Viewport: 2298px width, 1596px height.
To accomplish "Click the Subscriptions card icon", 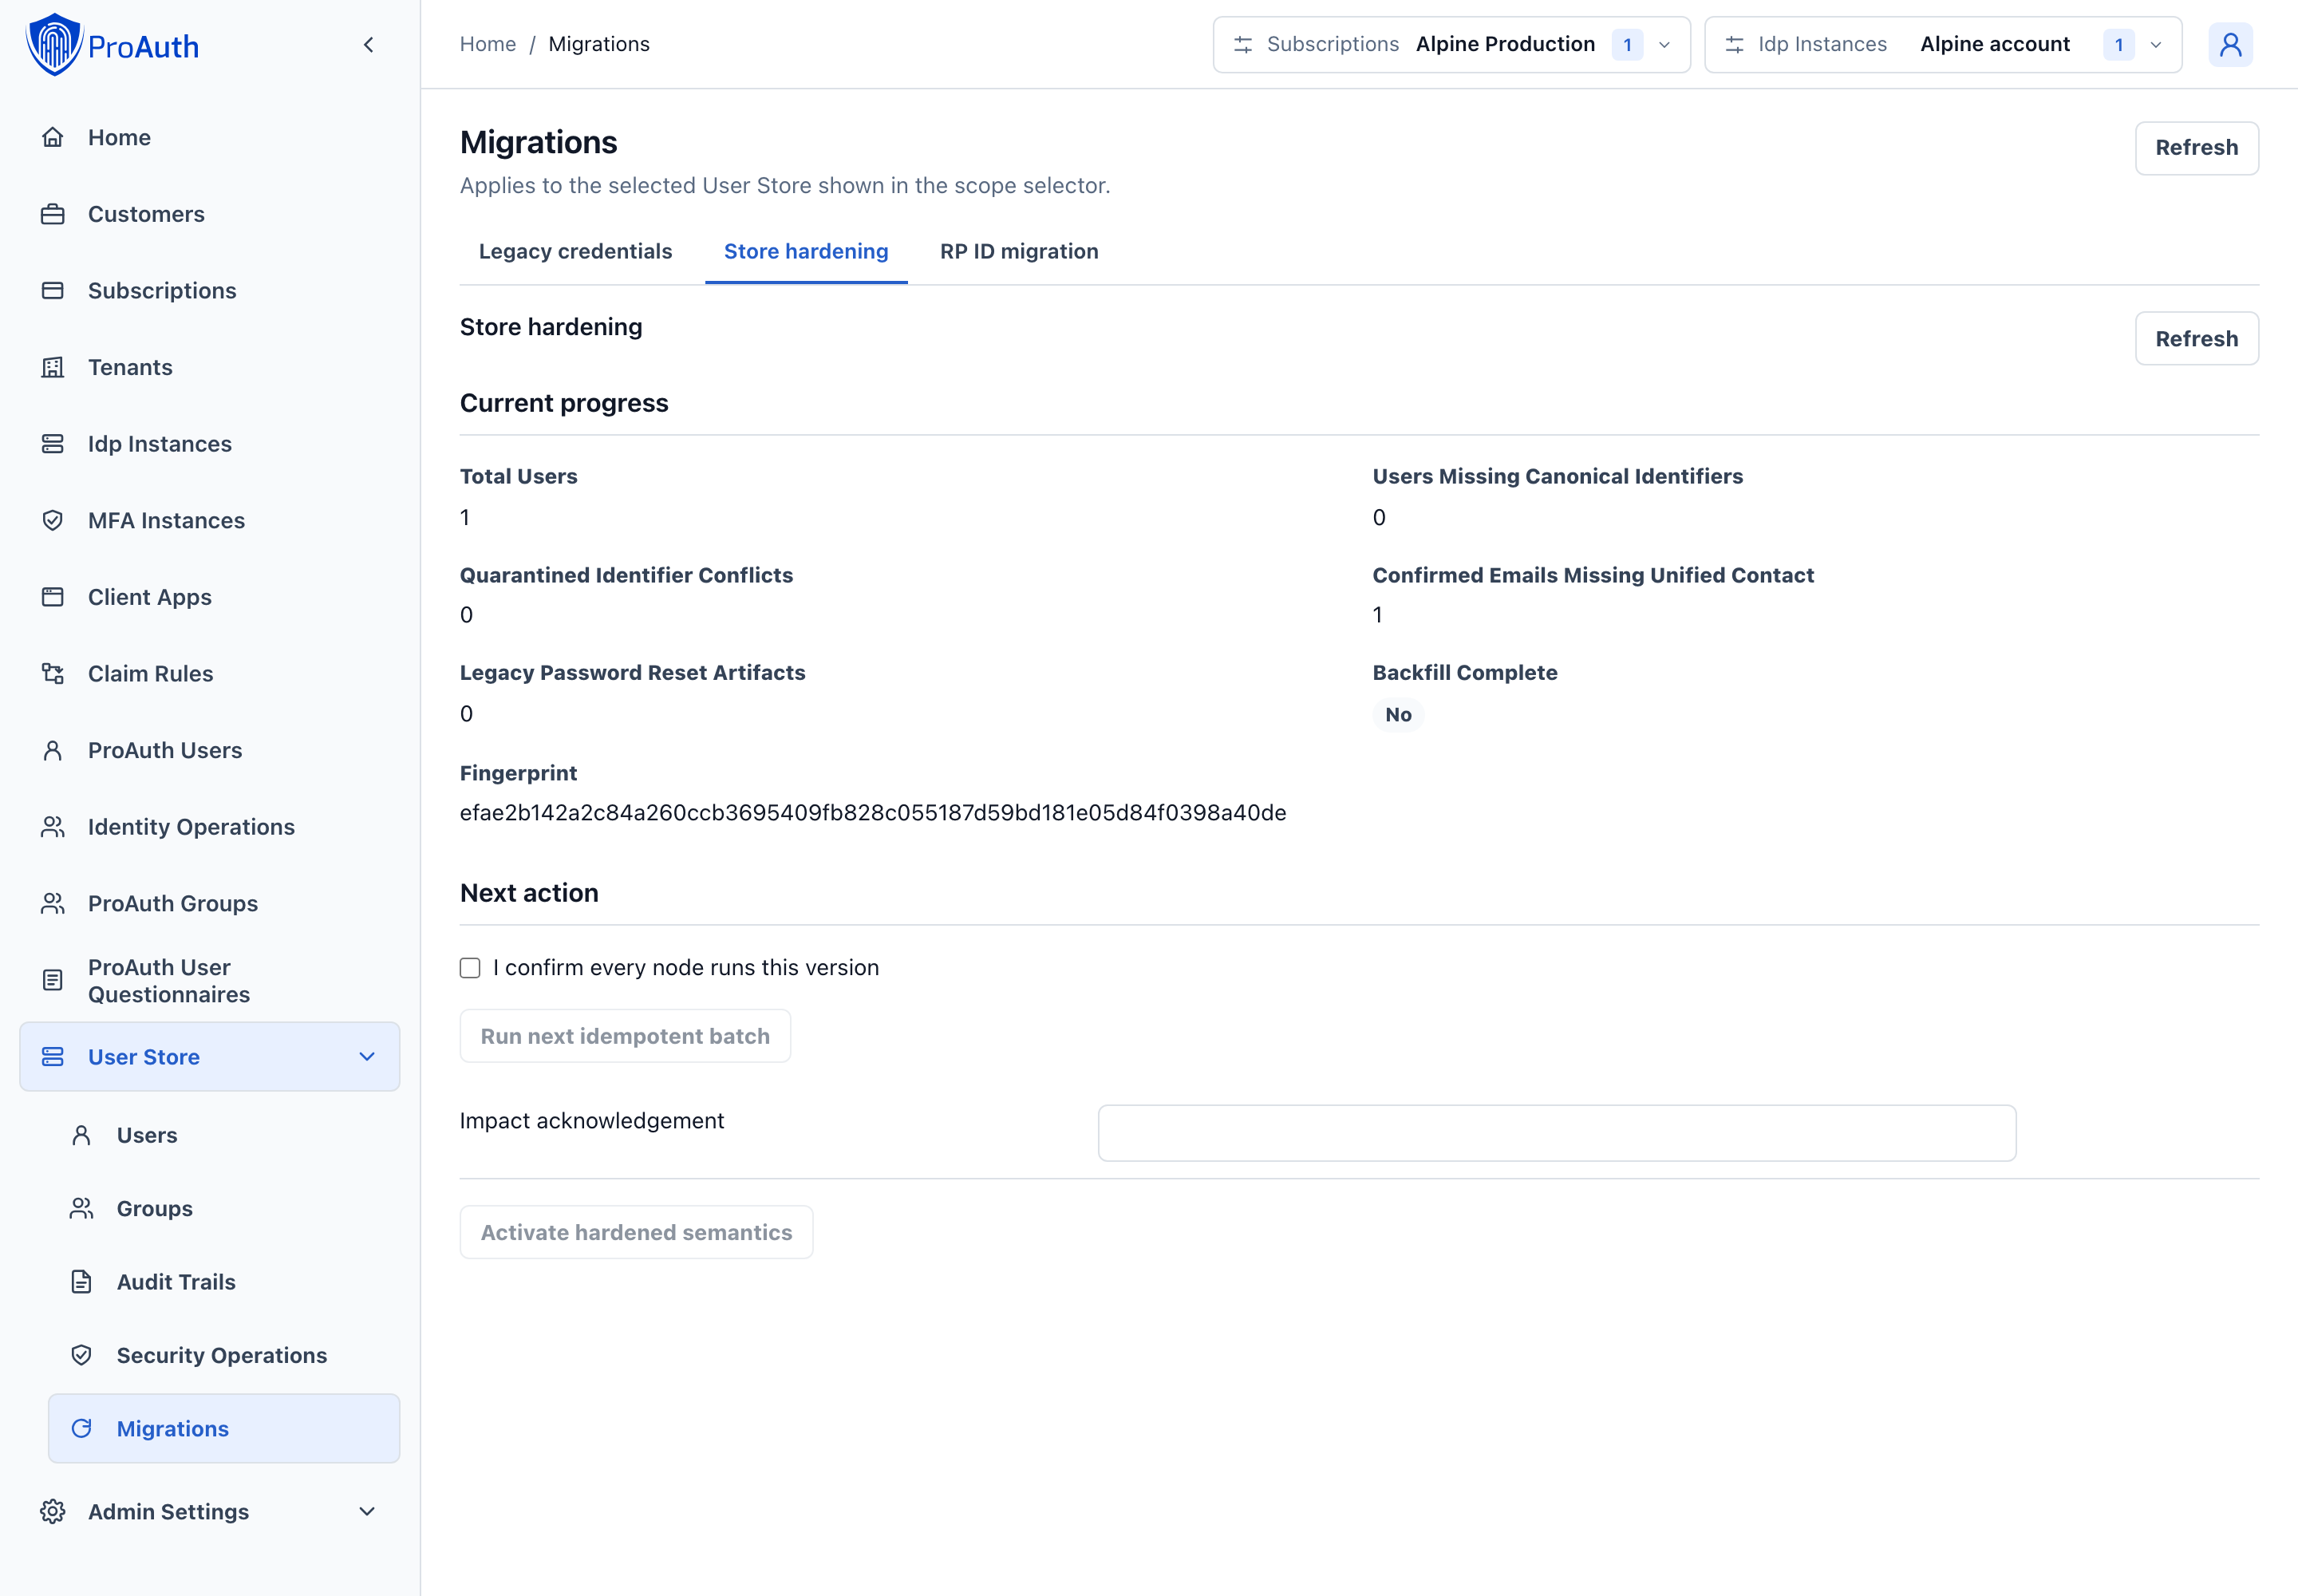I will (53, 291).
